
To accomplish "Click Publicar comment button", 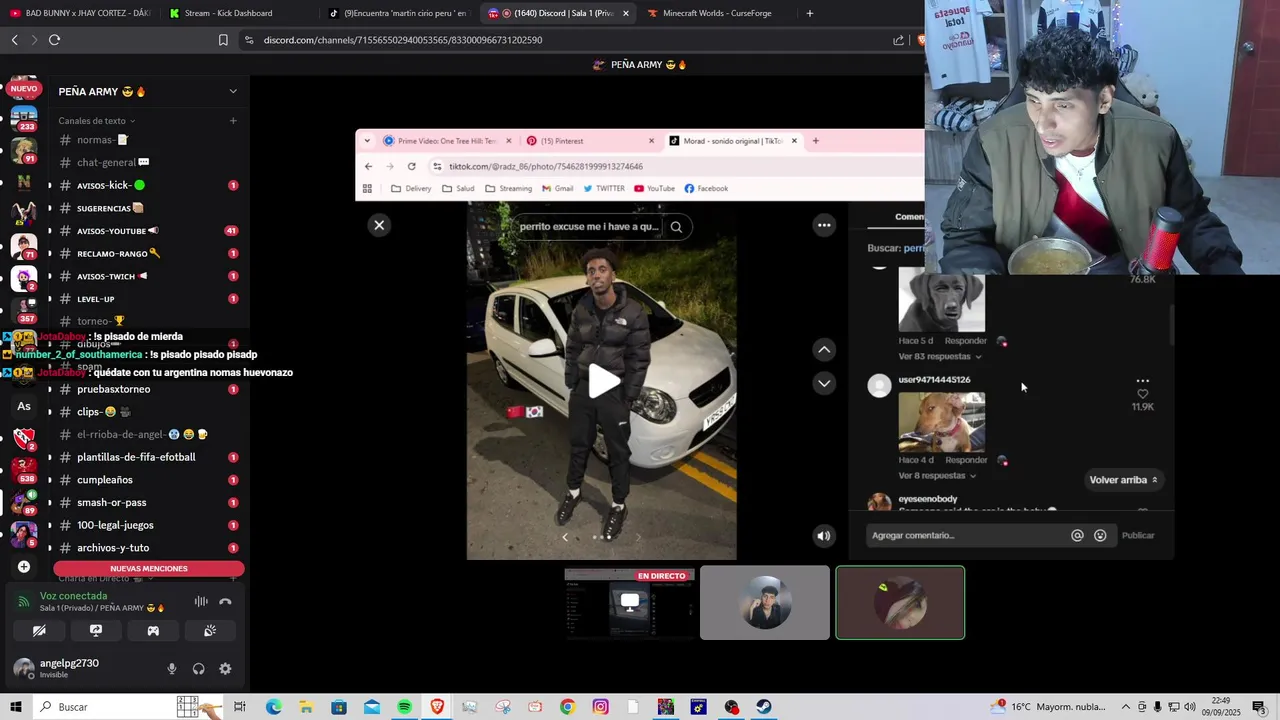I will 1138,535.
